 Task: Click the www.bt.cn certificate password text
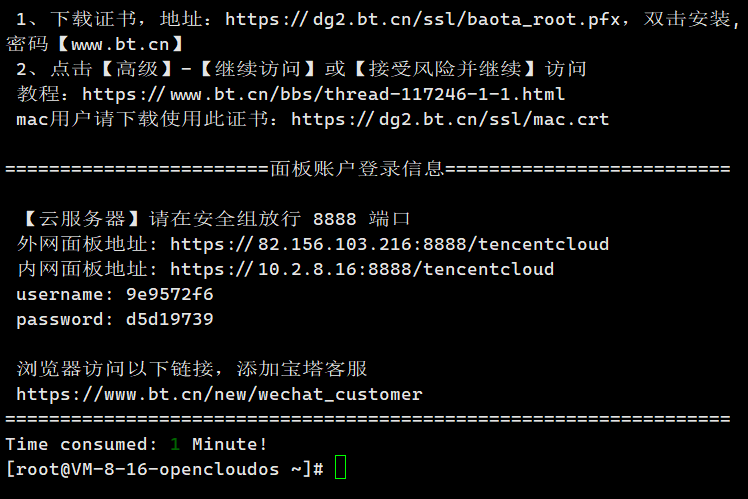(x=120, y=44)
